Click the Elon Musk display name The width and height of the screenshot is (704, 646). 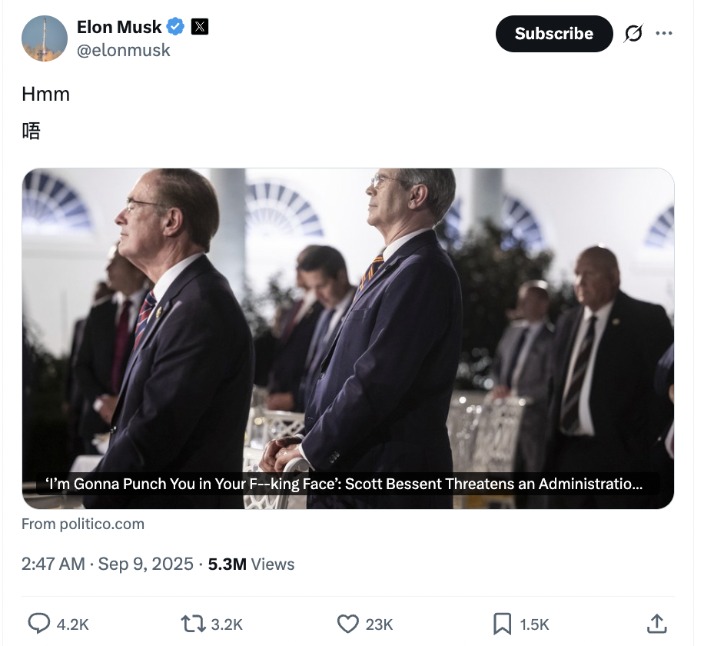pyautogui.click(x=119, y=27)
